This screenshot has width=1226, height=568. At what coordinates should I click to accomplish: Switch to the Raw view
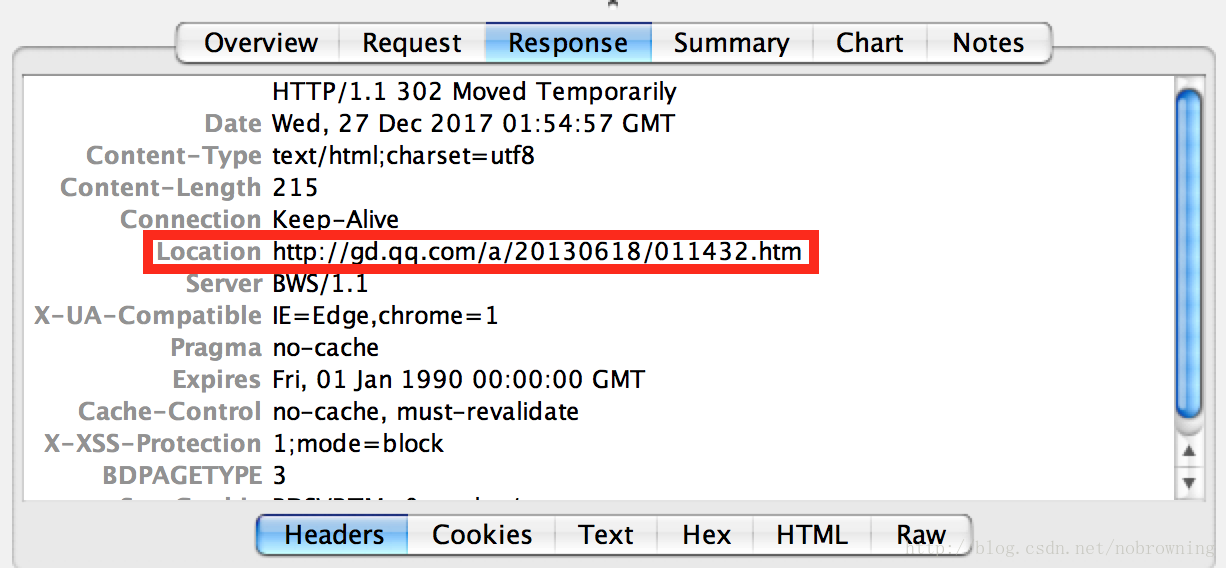click(920, 535)
